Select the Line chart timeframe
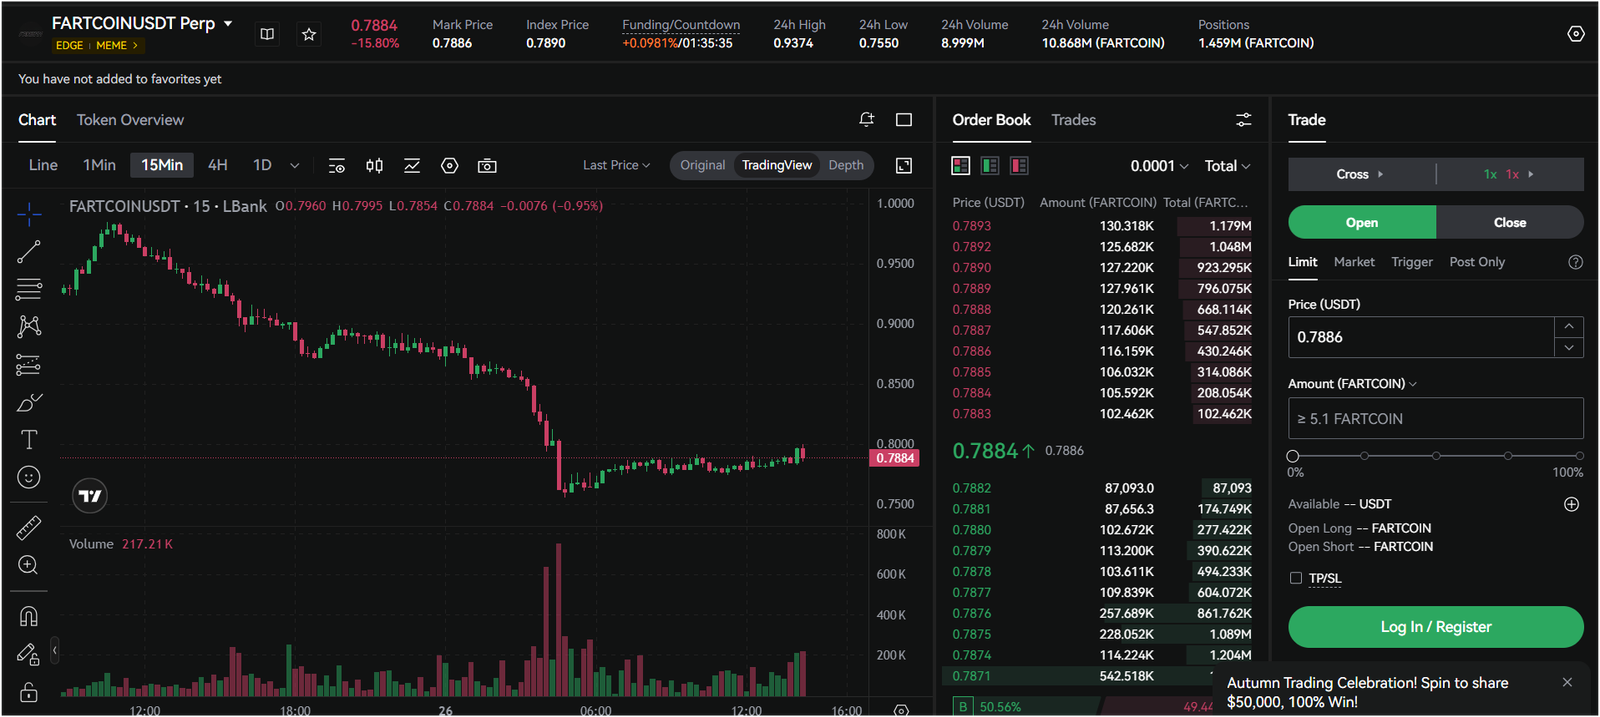The height and width of the screenshot is (717, 1600). pyautogui.click(x=43, y=165)
